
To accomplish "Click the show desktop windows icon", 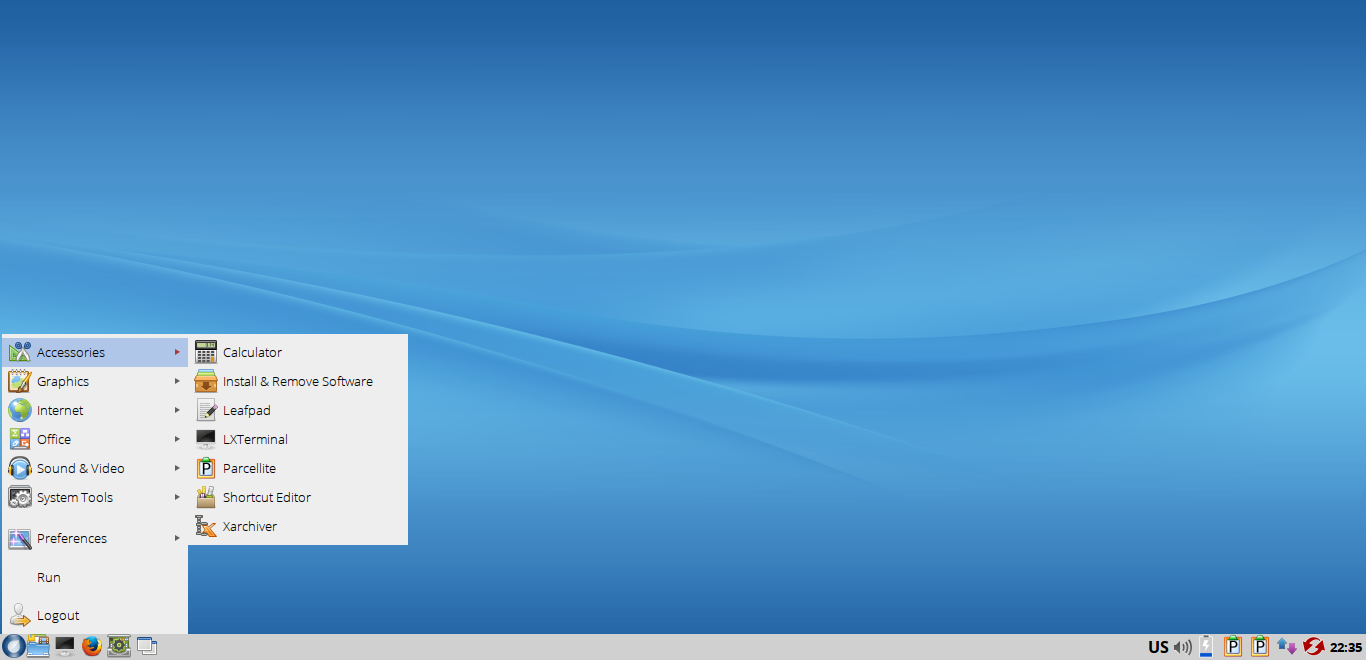I will click(x=147, y=646).
